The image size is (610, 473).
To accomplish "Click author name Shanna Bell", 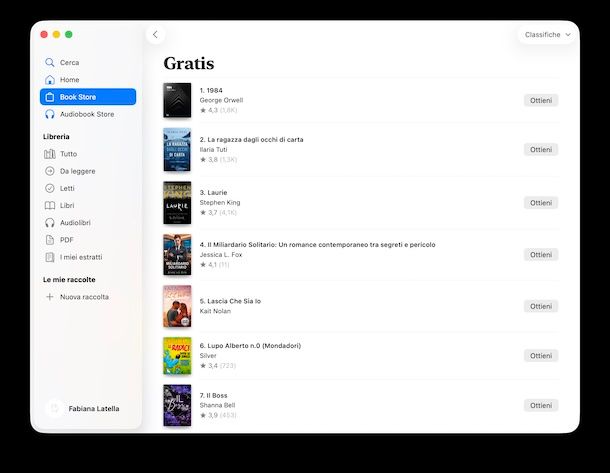I will (x=217, y=405).
